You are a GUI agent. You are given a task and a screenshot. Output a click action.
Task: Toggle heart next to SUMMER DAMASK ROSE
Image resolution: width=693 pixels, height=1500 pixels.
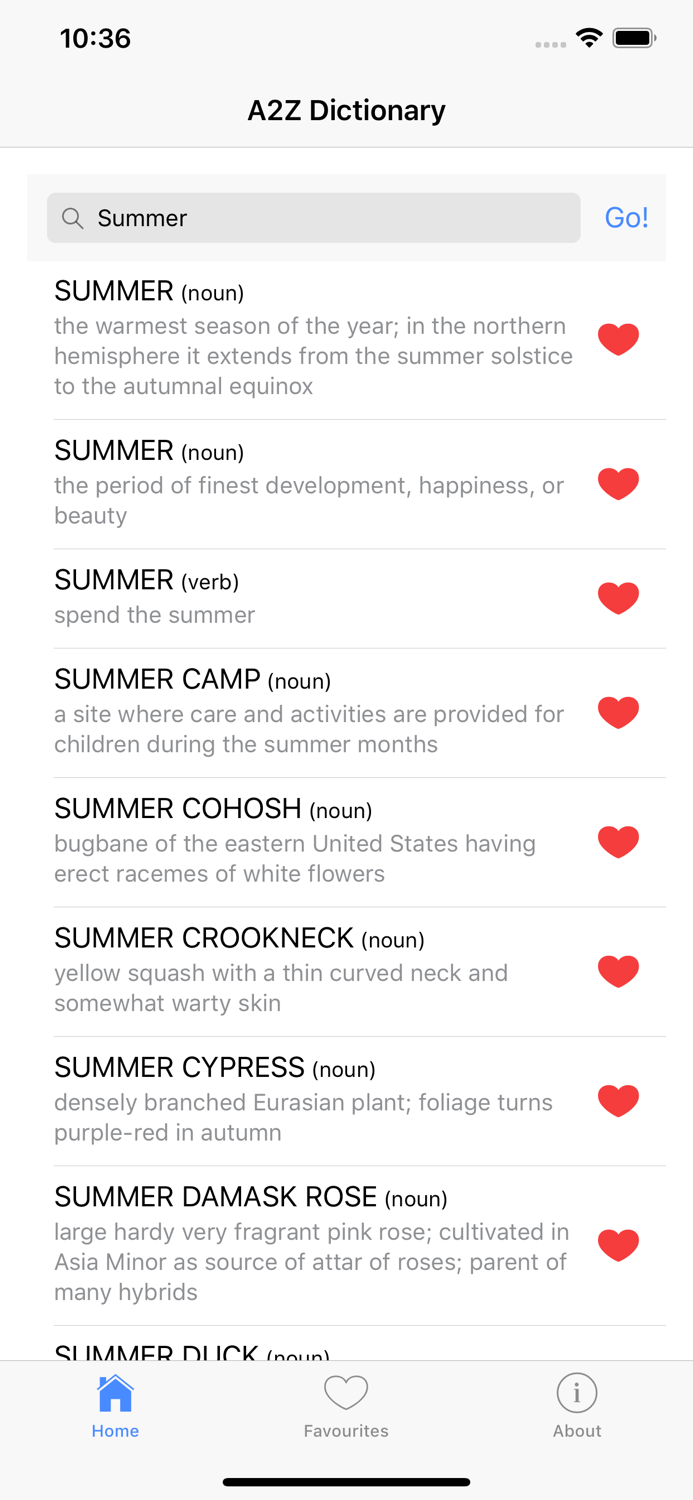[618, 1245]
